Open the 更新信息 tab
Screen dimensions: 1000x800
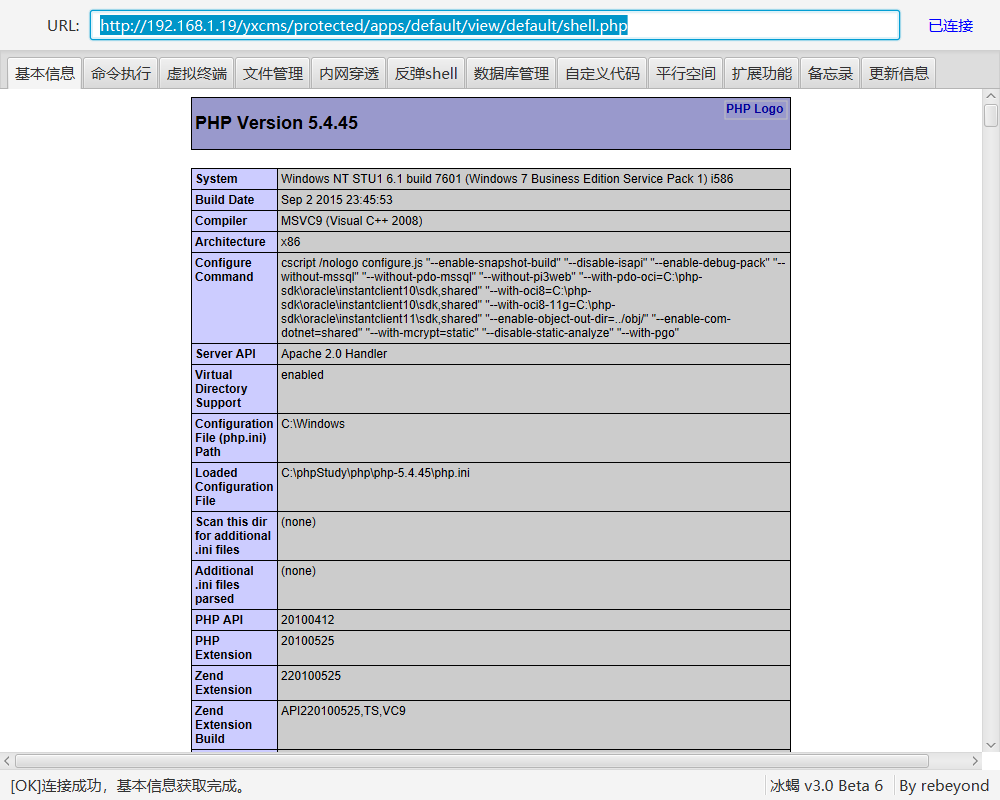tap(898, 73)
